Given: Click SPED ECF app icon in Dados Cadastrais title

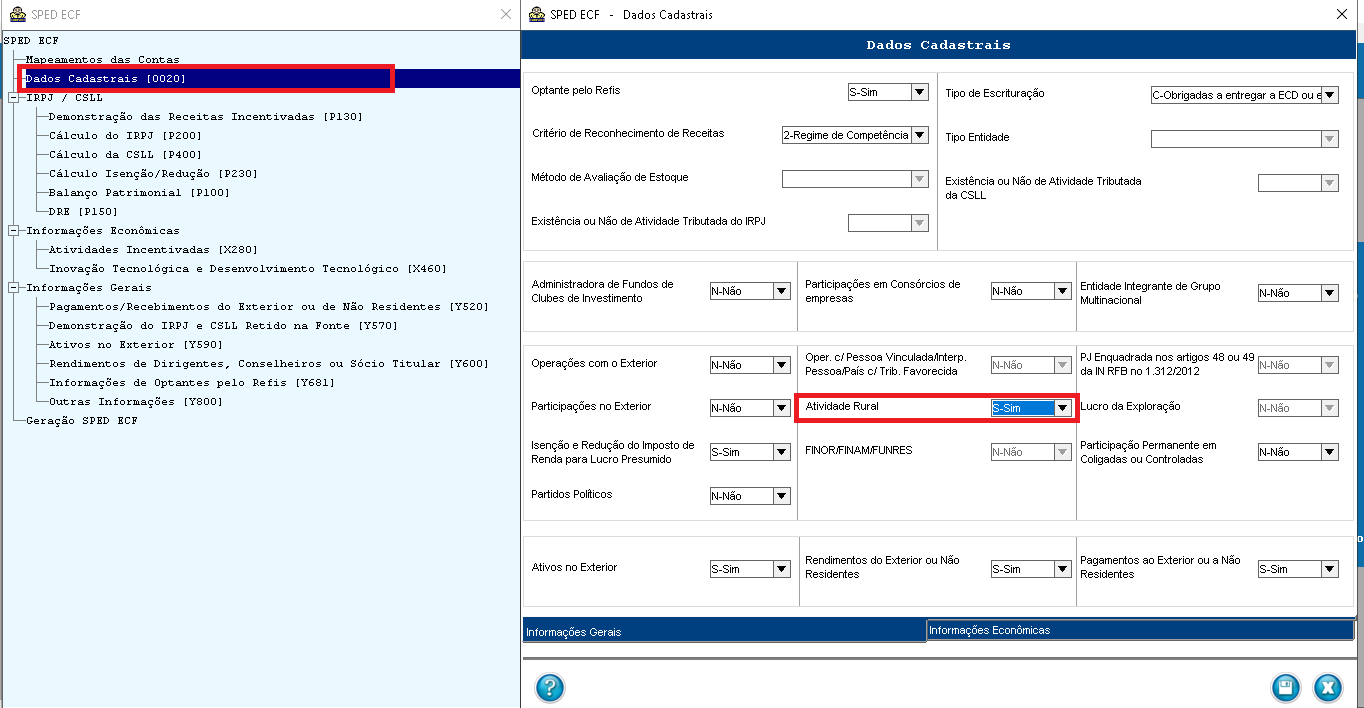Looking at the screenshot, I should coord(535,14).
